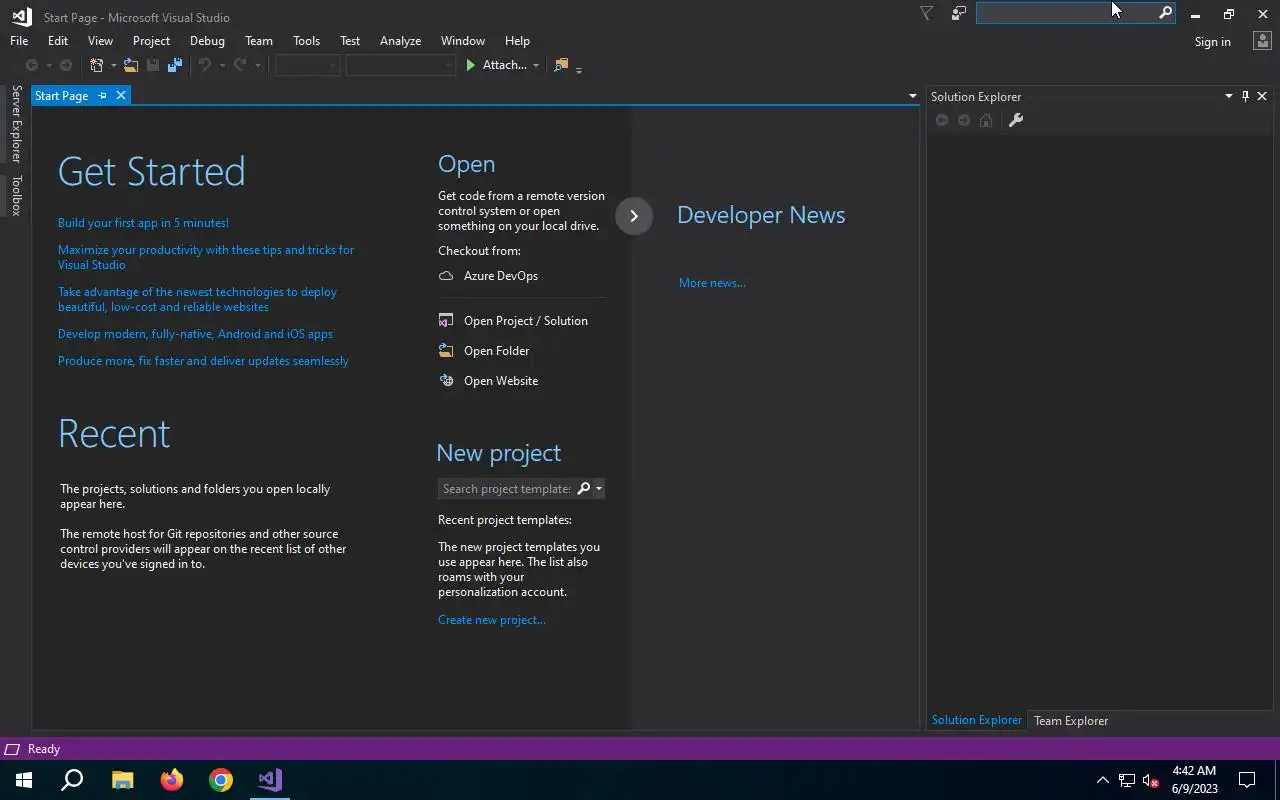
Task: Click the Navigate Backward toolbar icon
Action: pos(32,65)
